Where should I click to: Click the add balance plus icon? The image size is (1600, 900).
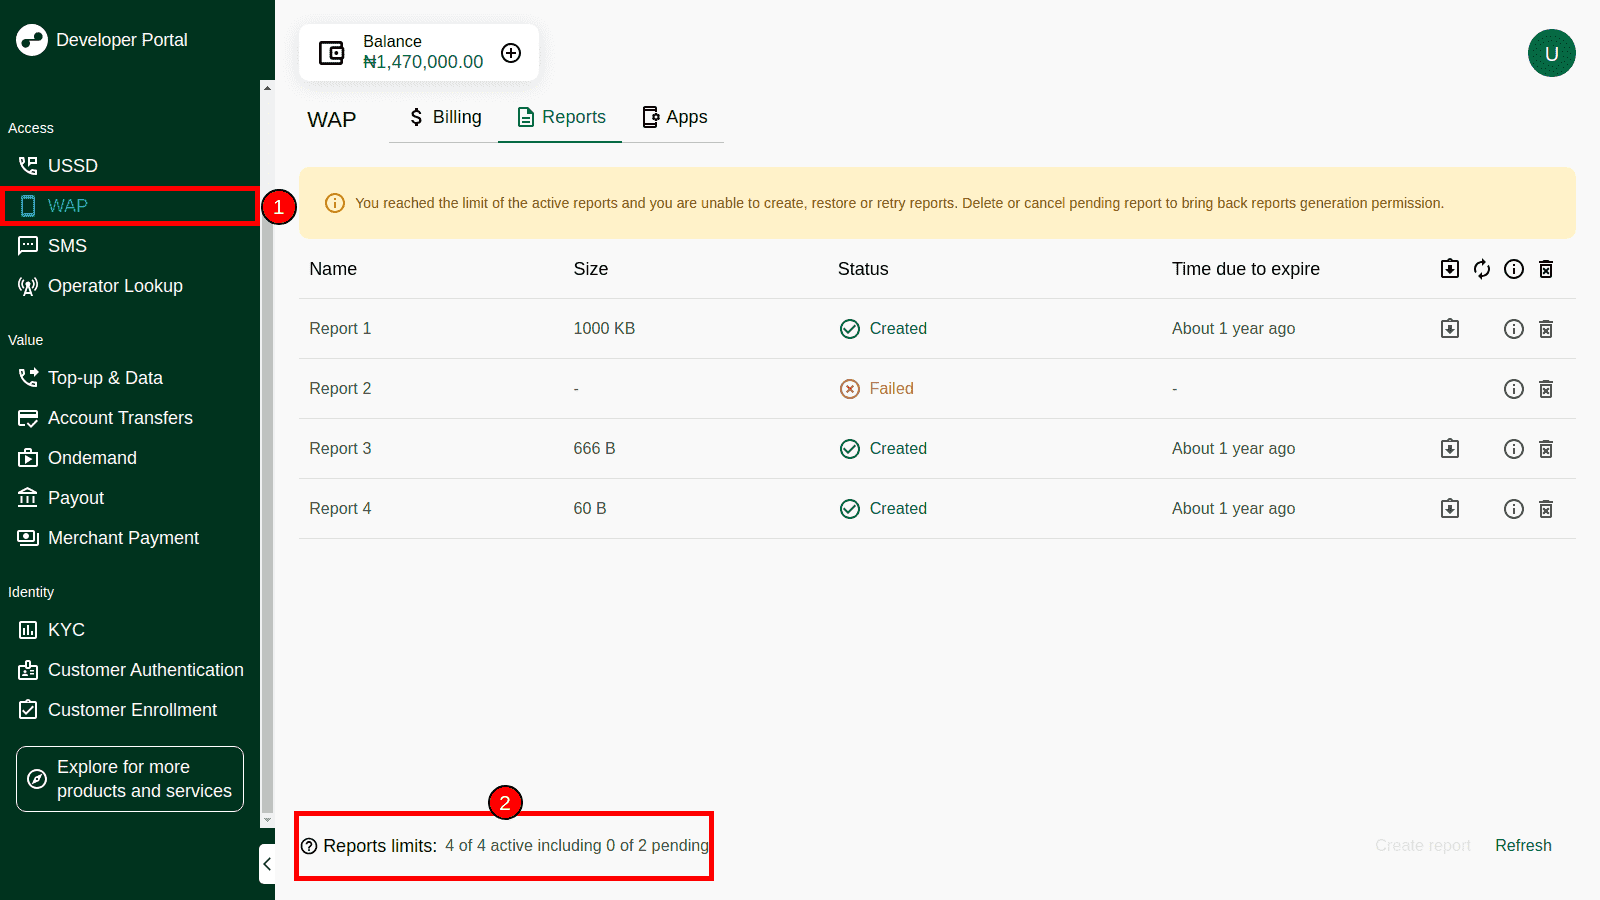coord(511,53)
